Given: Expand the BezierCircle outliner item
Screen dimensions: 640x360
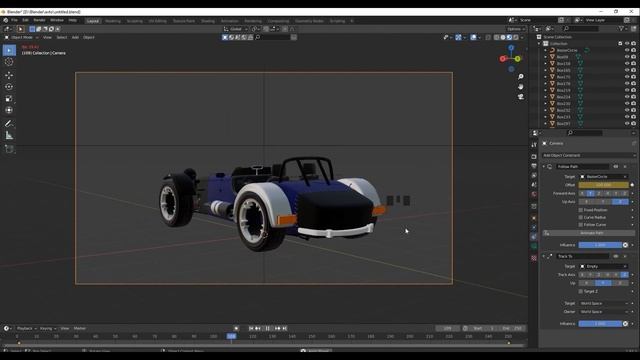Looking at the screenshot, I should coord(545,50).
